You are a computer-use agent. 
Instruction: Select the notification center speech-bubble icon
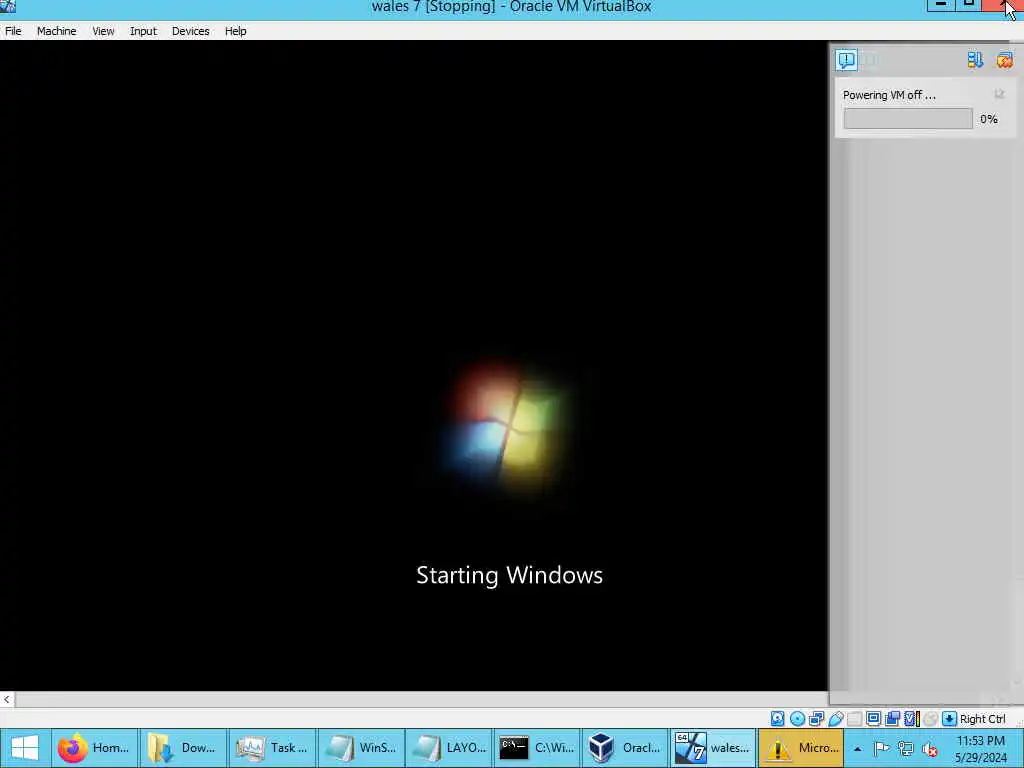[x=846, y=60]
